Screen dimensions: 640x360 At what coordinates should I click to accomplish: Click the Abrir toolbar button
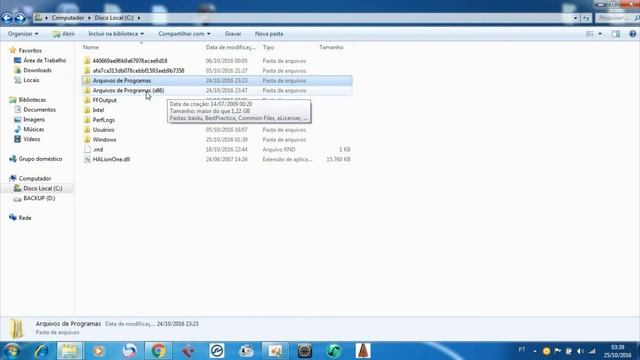click(x=64, y=34)
